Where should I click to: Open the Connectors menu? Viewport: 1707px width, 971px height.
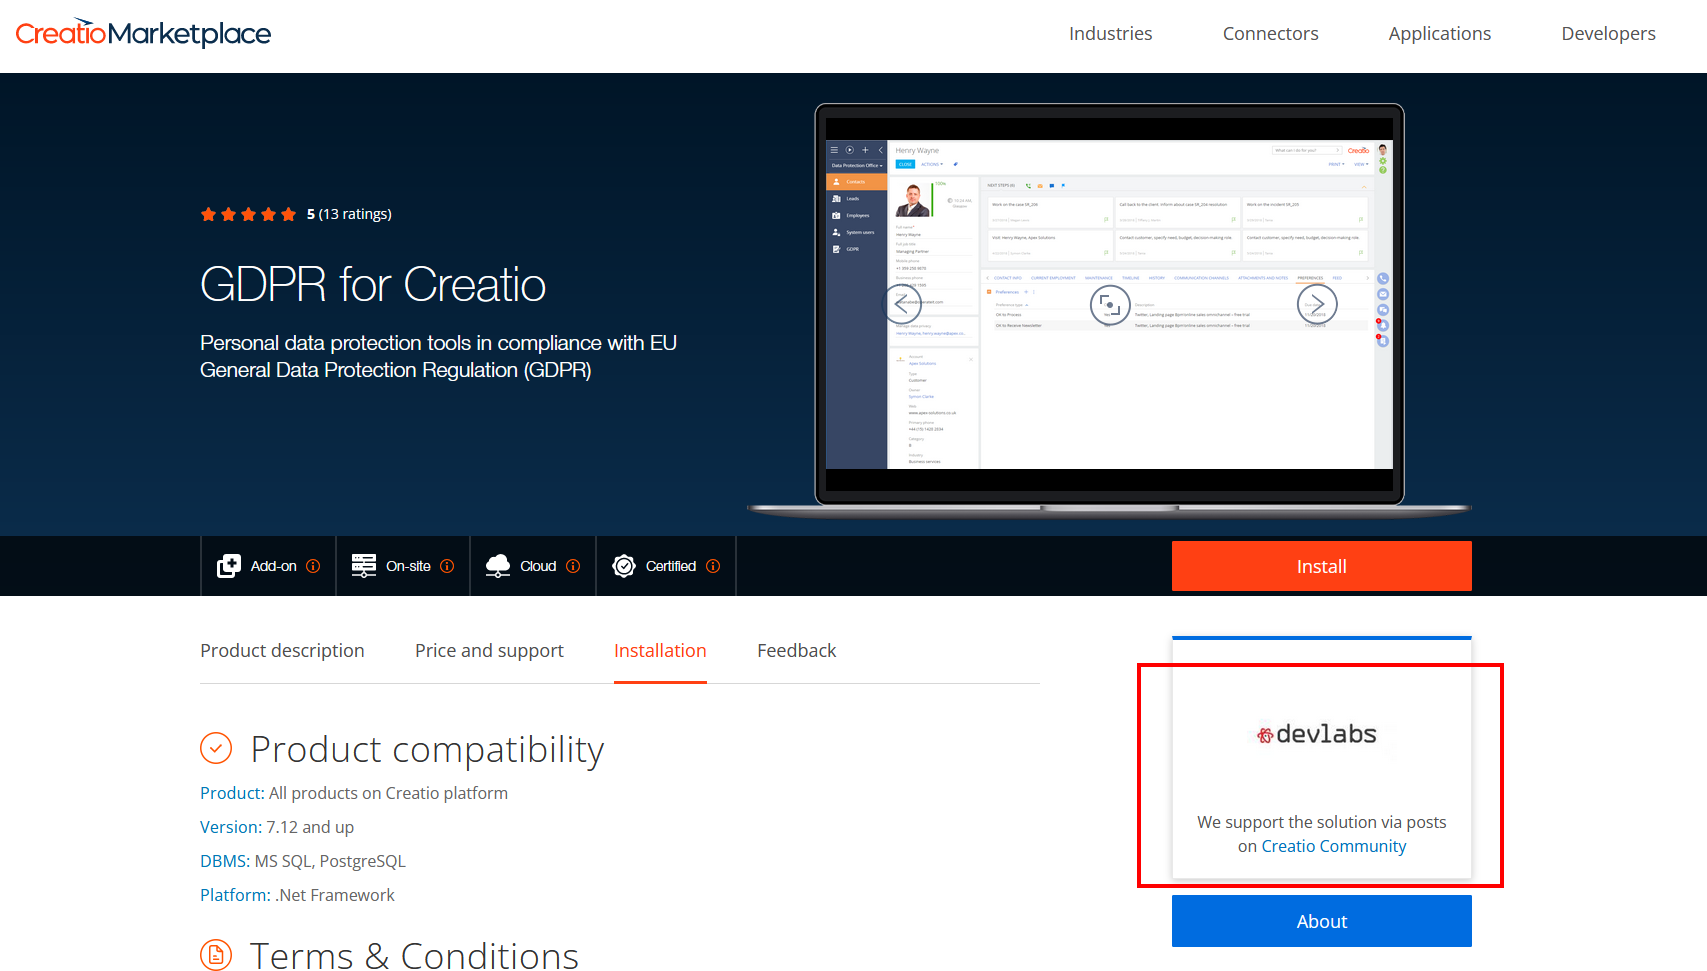(1270, 33)
